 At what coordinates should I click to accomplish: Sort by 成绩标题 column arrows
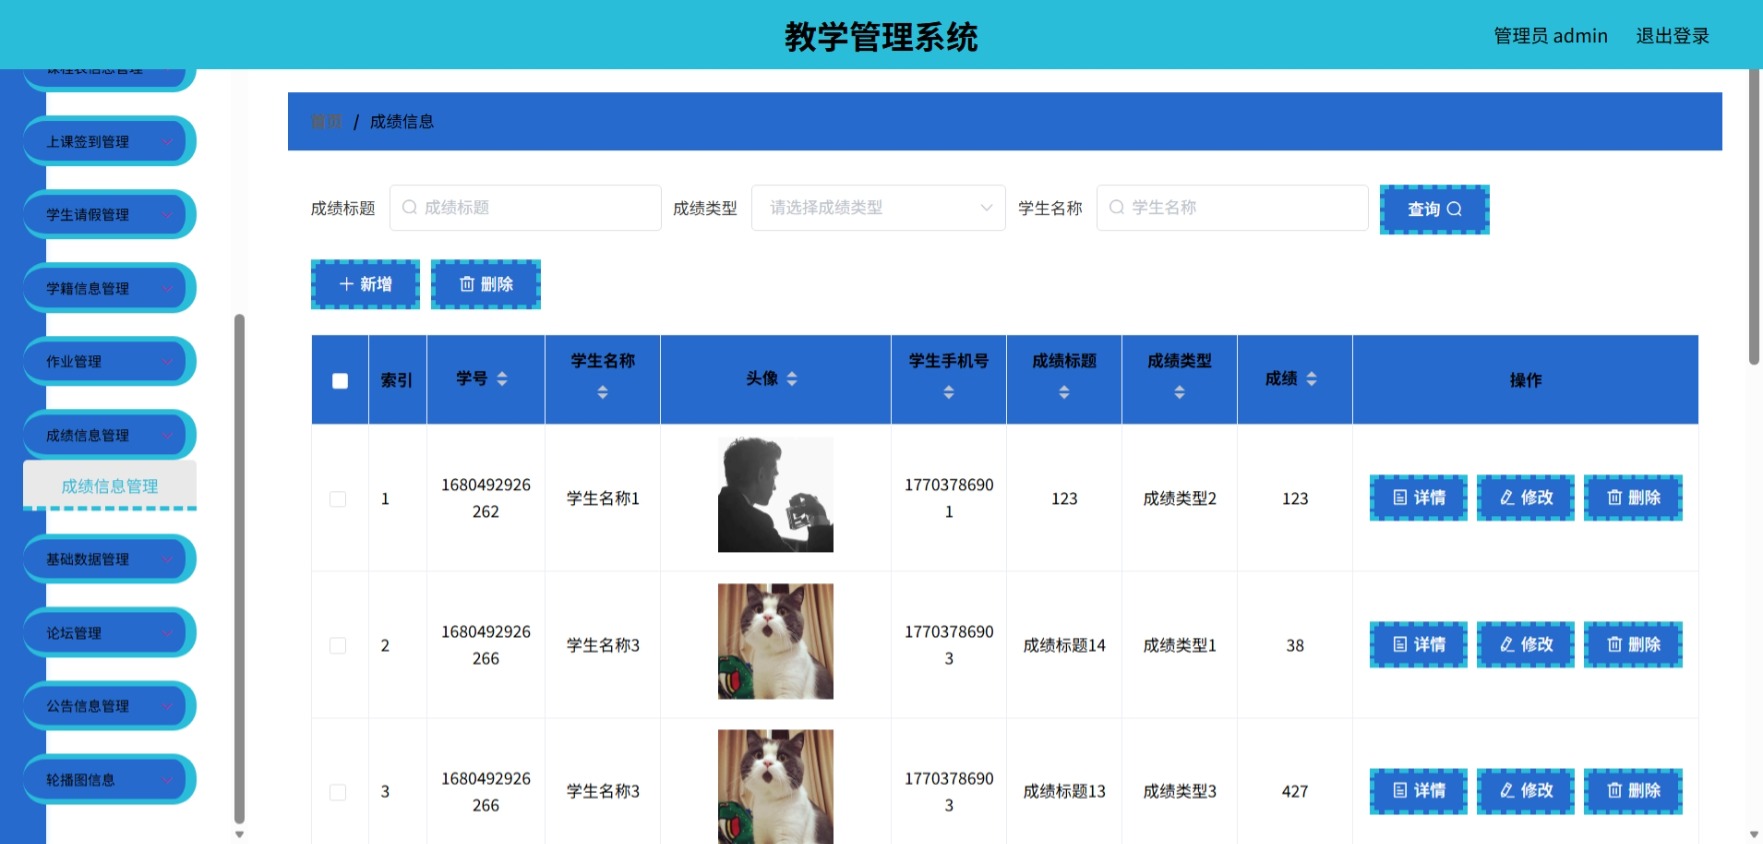pyautogui.click(x=1064, y=392)
